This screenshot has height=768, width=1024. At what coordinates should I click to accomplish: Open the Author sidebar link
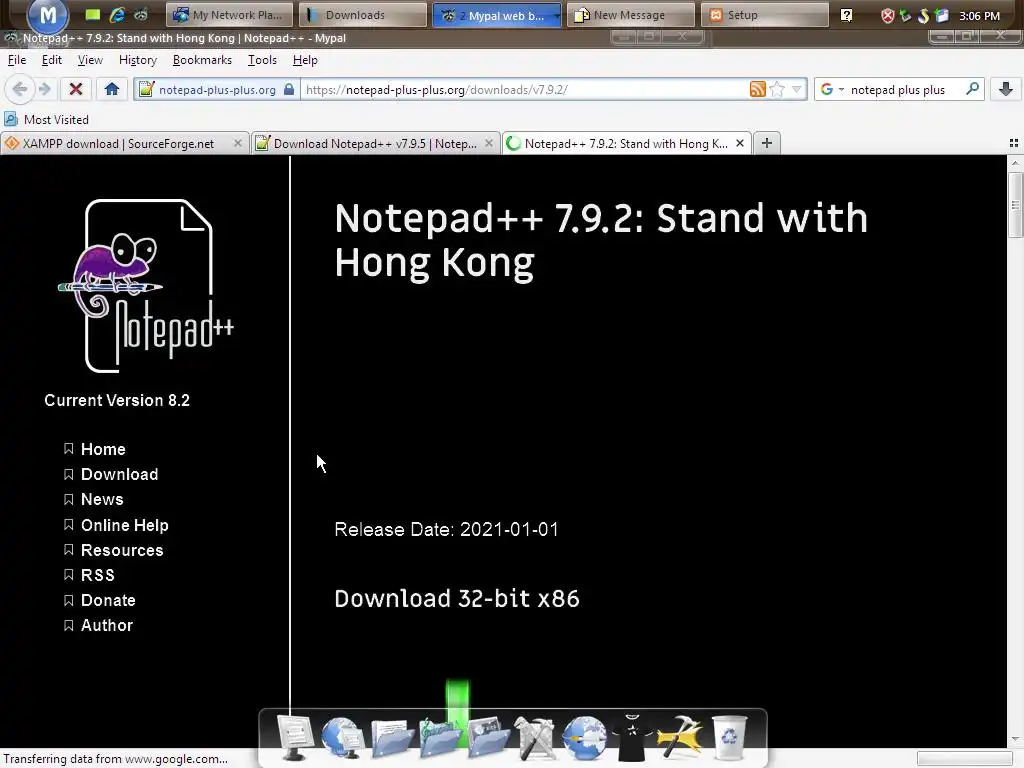(107, 625)
